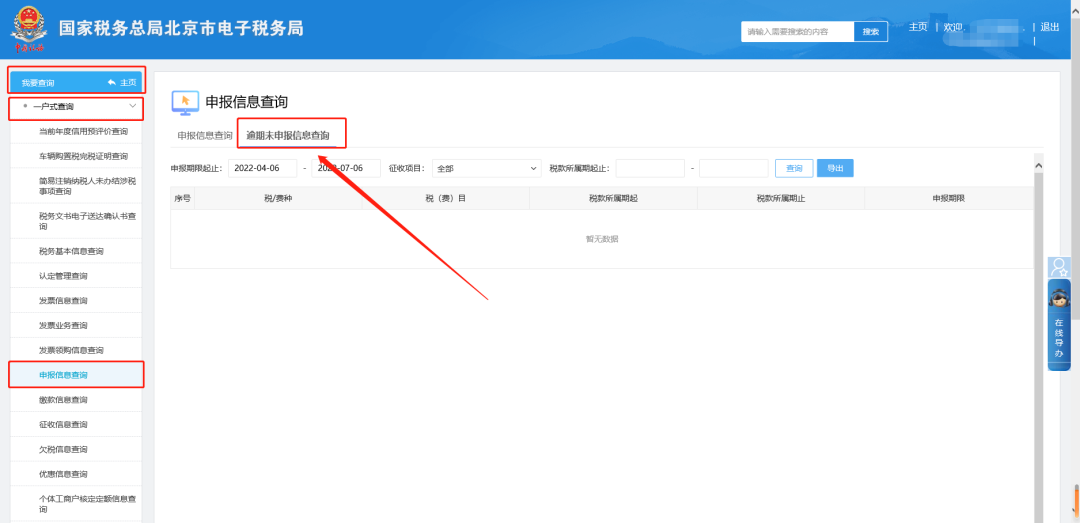
Task: Switch to the 申报信息查询 tab
Action: [204, 135]
